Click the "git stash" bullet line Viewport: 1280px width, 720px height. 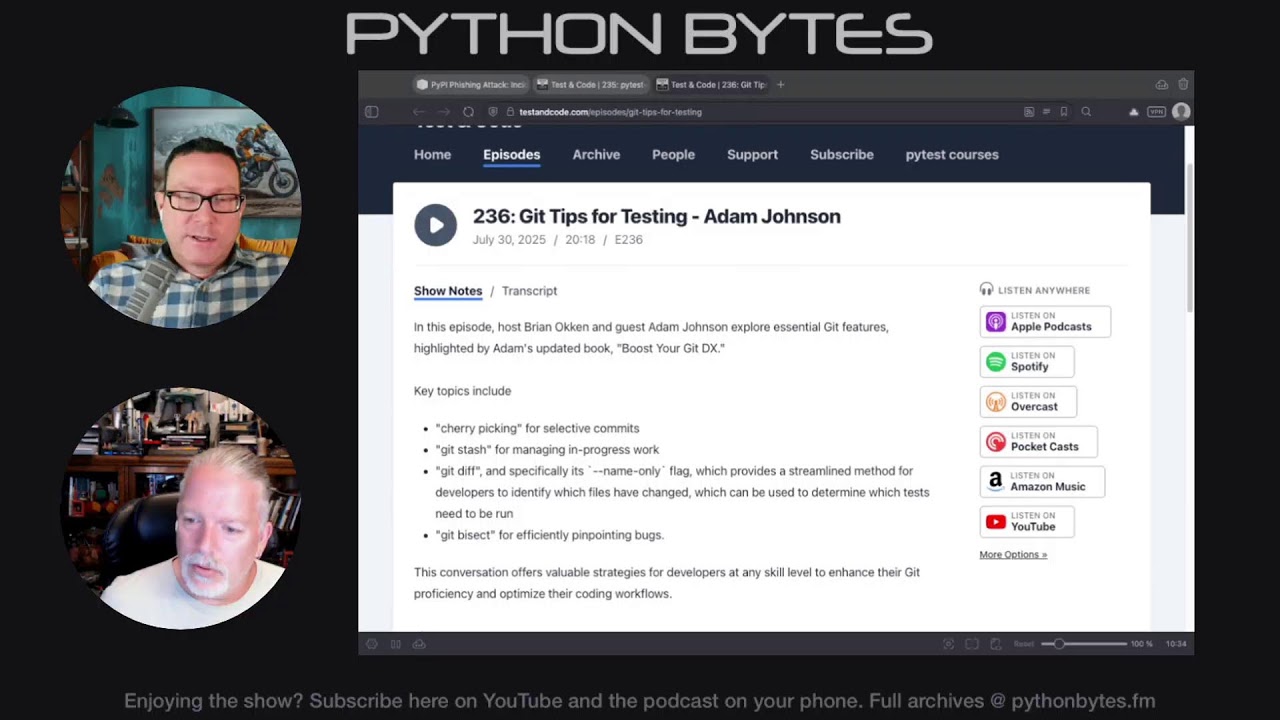tap(547, 450)
